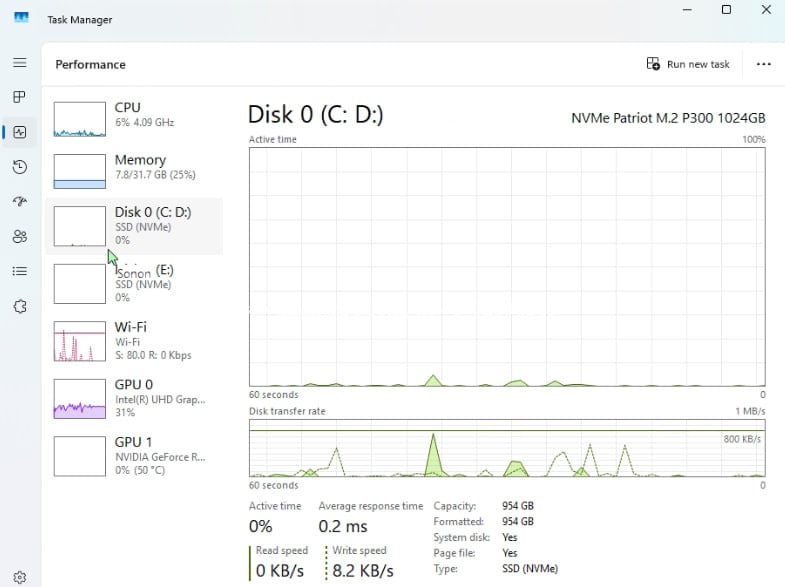Select Disk 0 (C: D:) entry
This screenshot has height=587, width=785.
134,225
